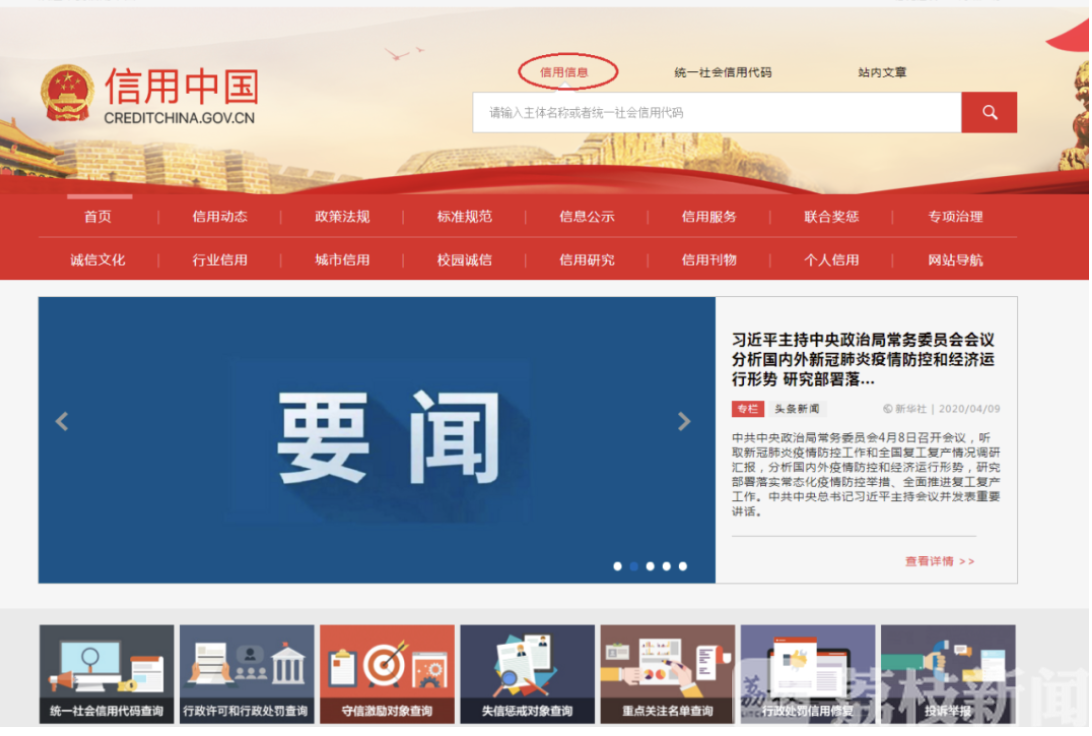Open 信用动态 menu item
The width and height of the screenshot is (1092, 736).
pos(220,217)
